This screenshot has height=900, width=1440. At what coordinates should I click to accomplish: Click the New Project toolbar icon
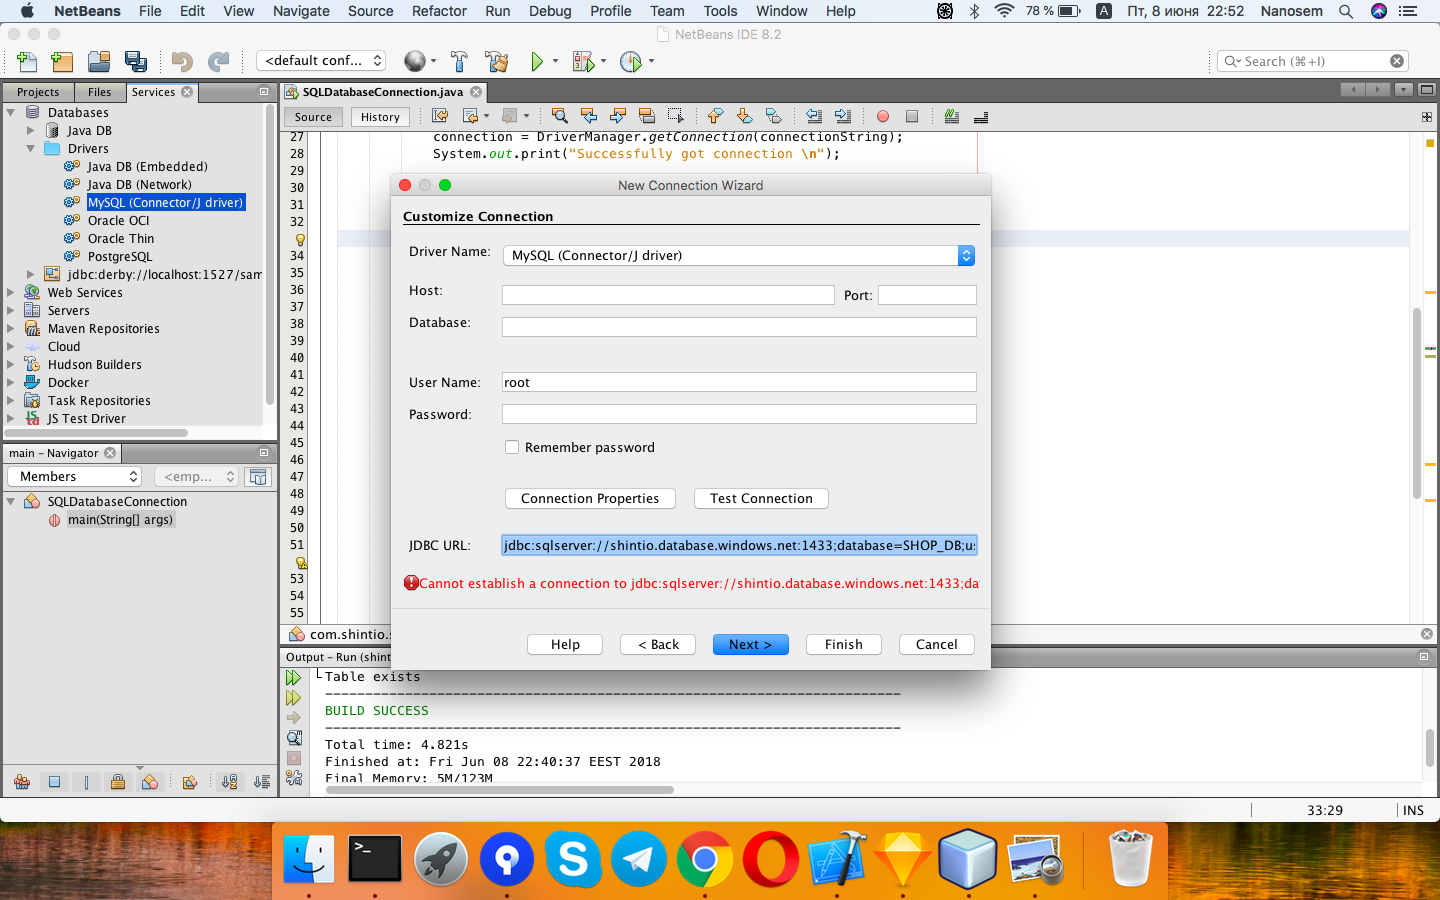pos(62,61)
